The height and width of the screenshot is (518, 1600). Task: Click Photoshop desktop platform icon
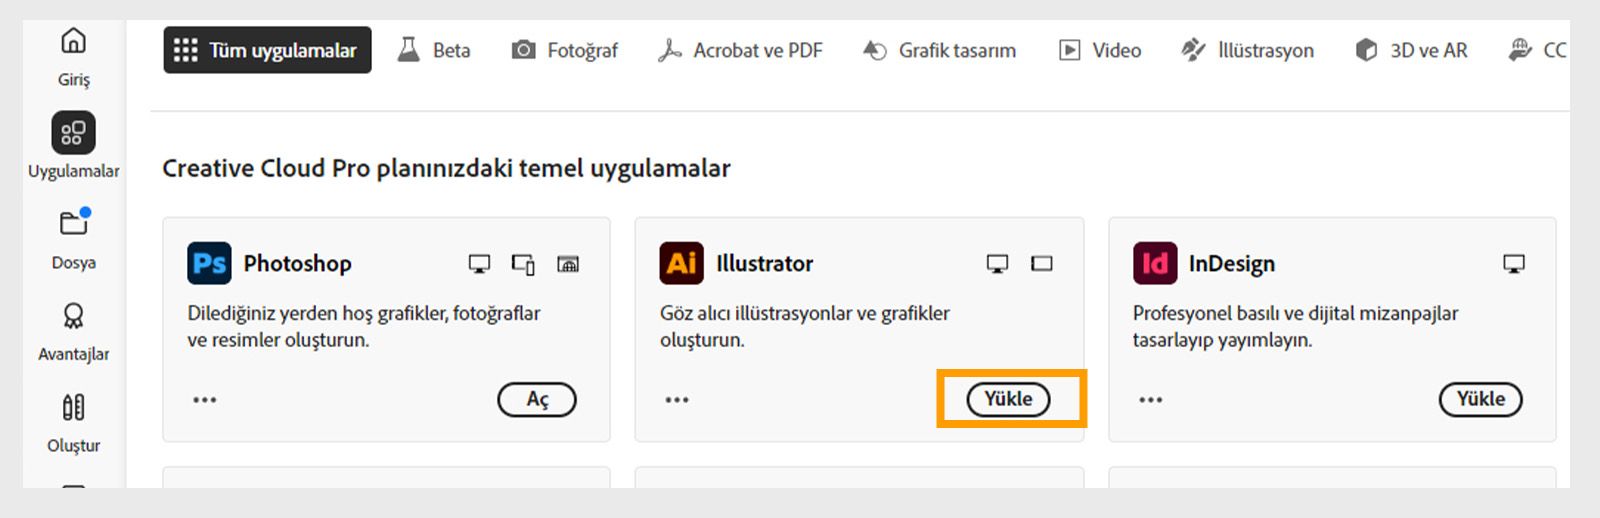click(x=480, y=264)
